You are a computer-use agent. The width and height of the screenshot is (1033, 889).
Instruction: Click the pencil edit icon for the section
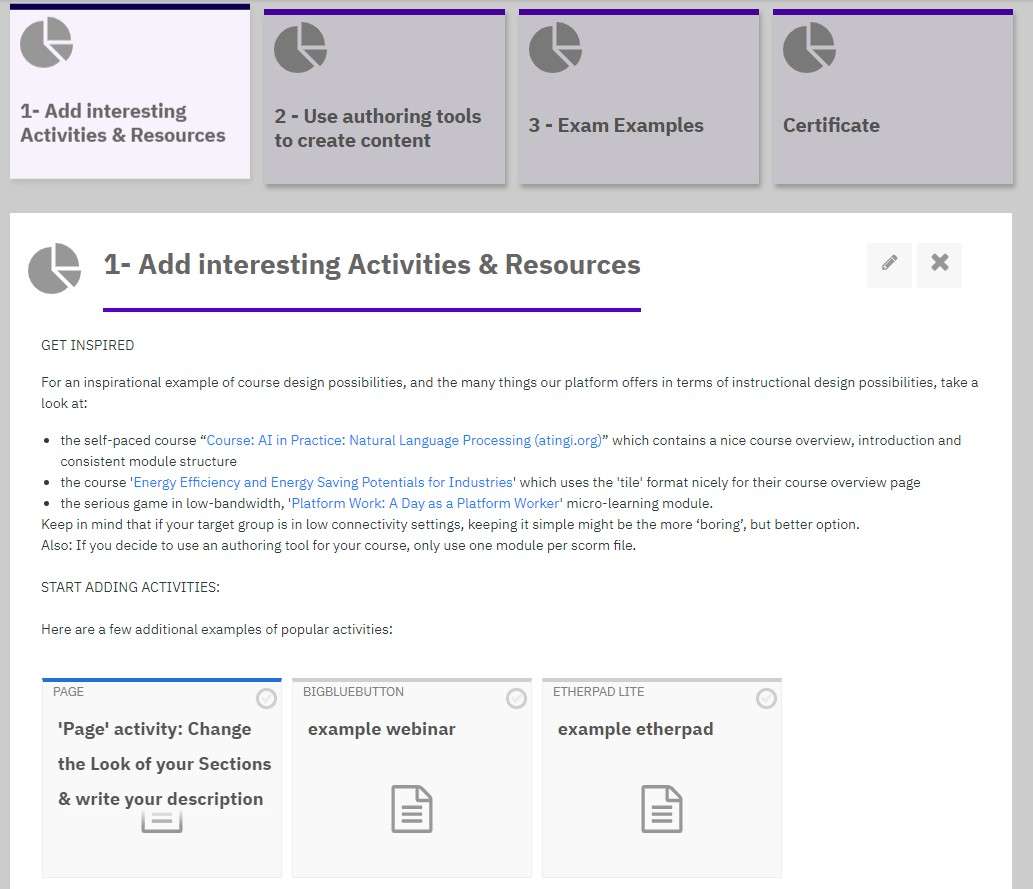click(889, 265)
